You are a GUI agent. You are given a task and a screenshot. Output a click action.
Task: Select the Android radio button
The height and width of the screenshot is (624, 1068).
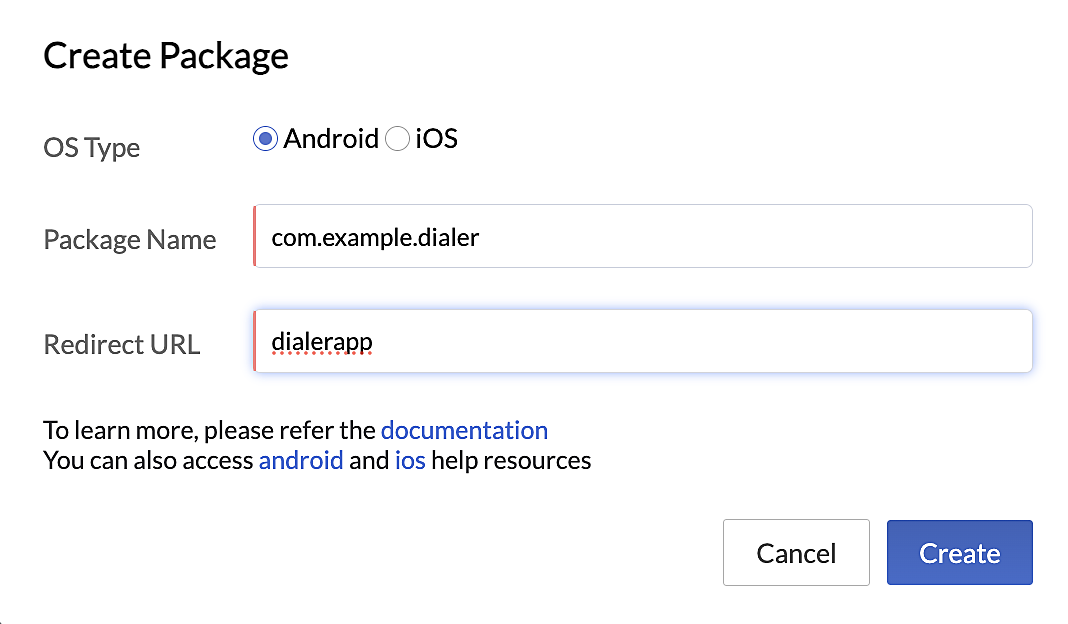click(265, 139)
